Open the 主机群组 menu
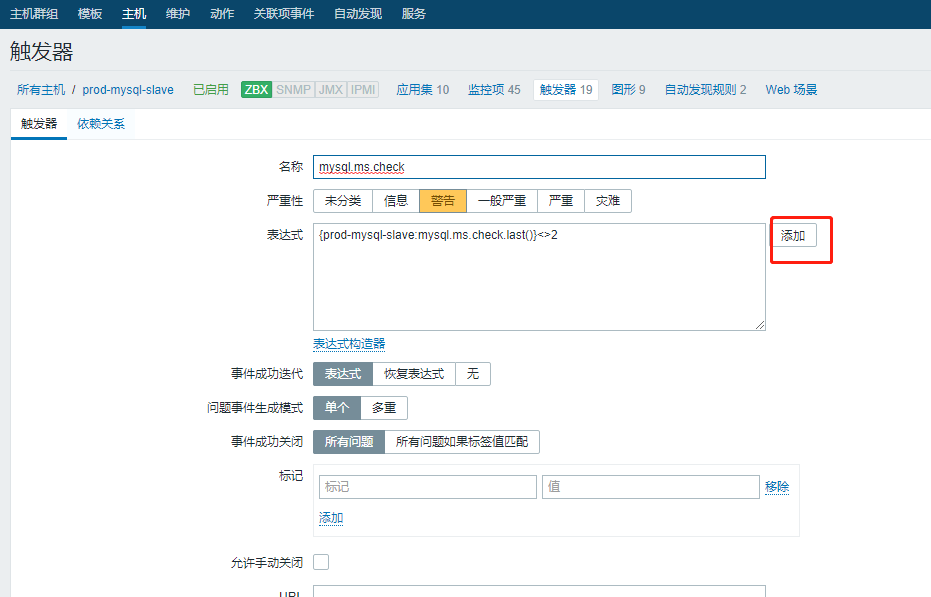Viewport: 931px width, 597px height. coord(34,14)
